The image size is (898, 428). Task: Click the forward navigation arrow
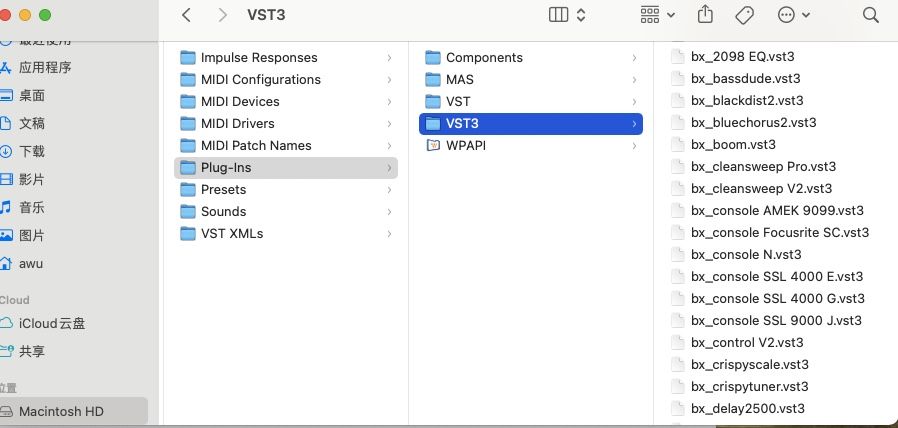(222, 15)
